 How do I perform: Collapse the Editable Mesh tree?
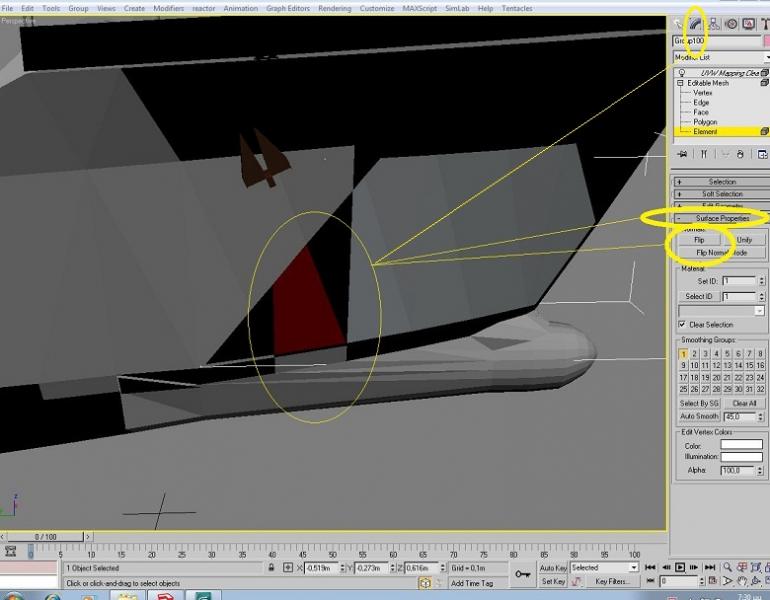coord(680,83)
